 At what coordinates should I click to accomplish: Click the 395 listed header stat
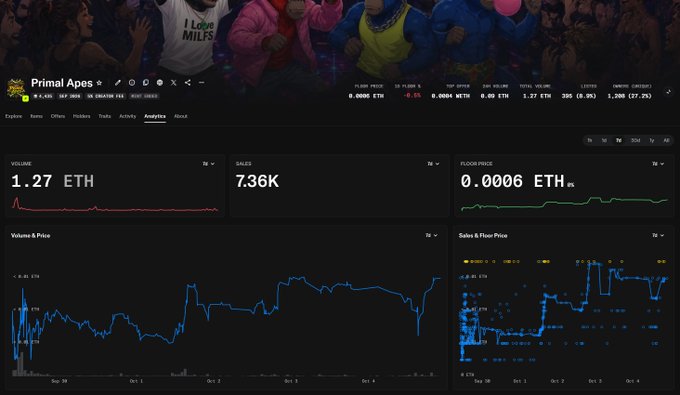point(579,96)
